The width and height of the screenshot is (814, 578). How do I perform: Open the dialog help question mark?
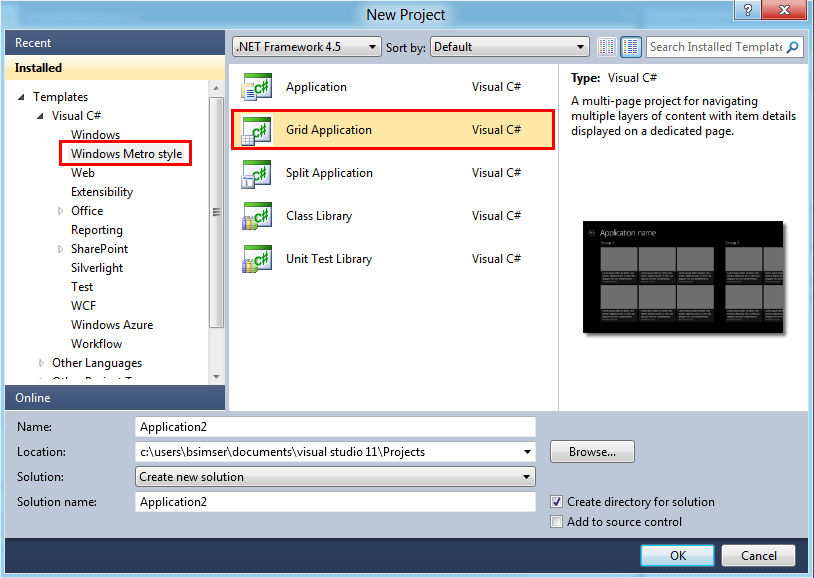click(x=748, y=10)
